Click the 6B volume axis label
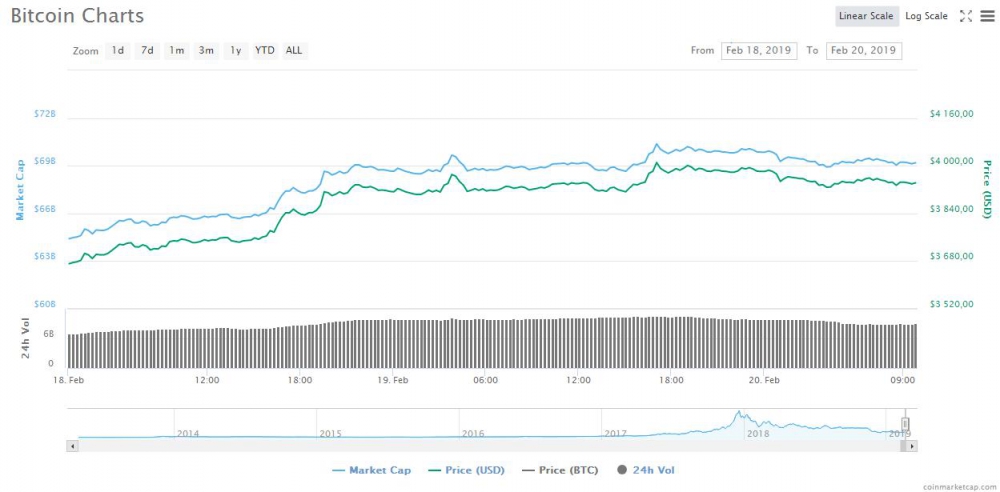 49,334
